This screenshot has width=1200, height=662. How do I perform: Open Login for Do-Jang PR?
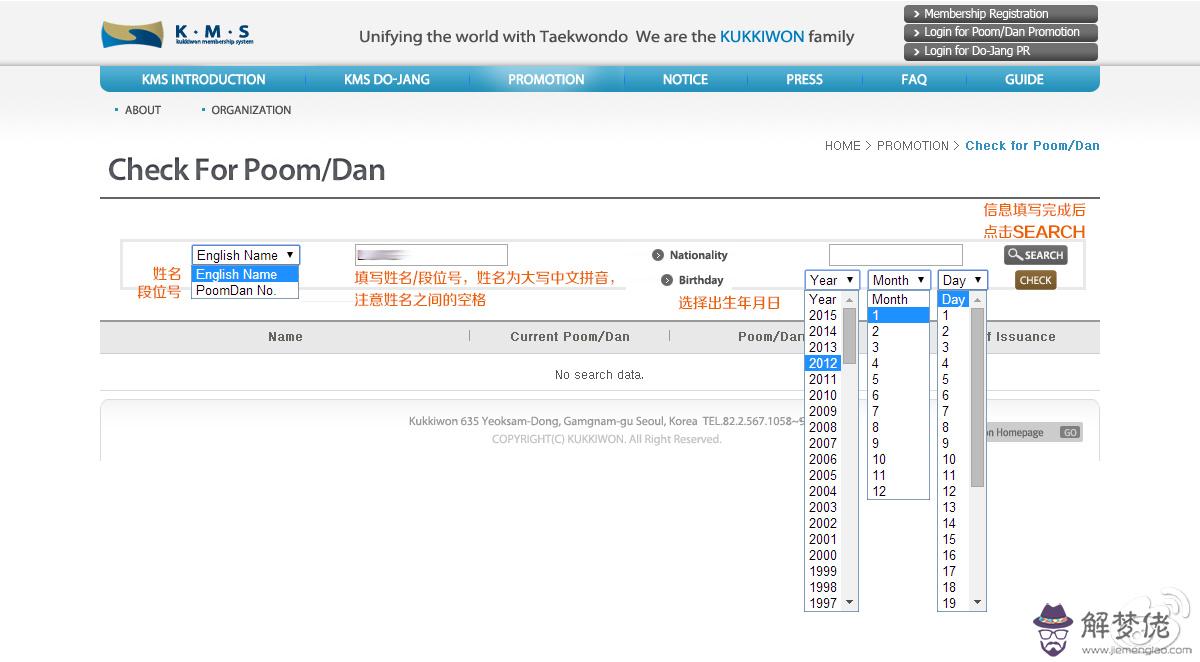[1001, 51]
